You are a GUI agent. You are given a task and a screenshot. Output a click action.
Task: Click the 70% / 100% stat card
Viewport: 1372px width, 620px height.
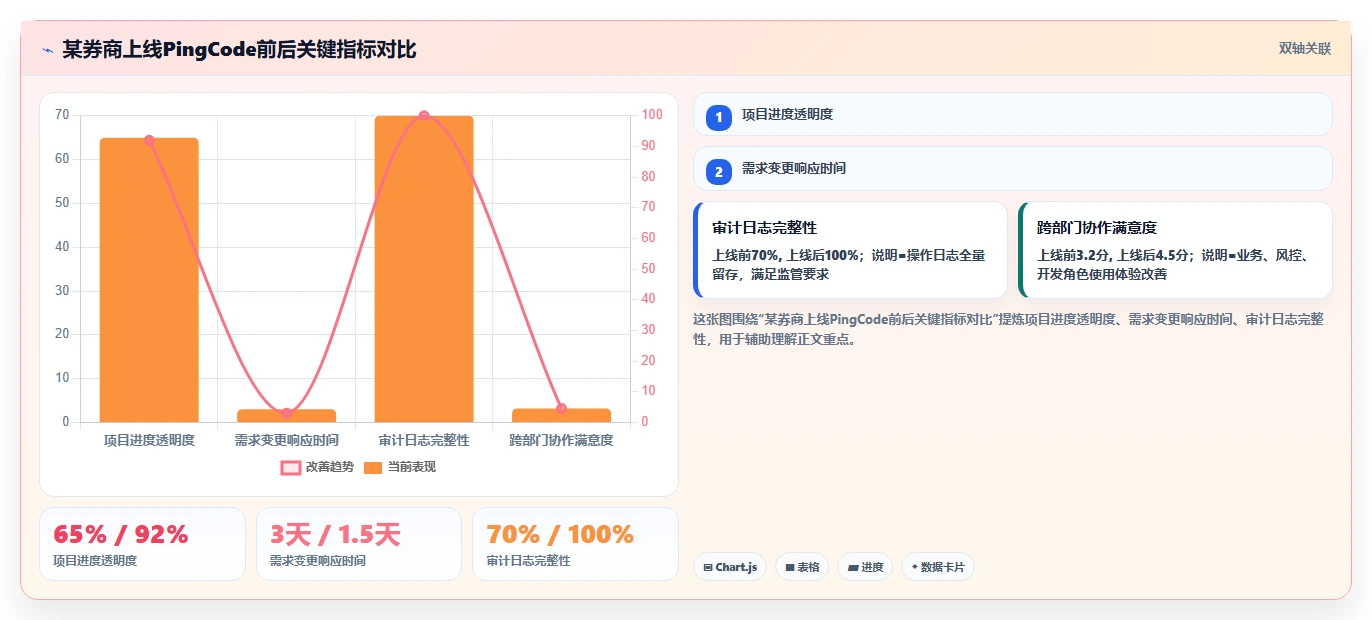pyautogui.click(x=575, y=544)
